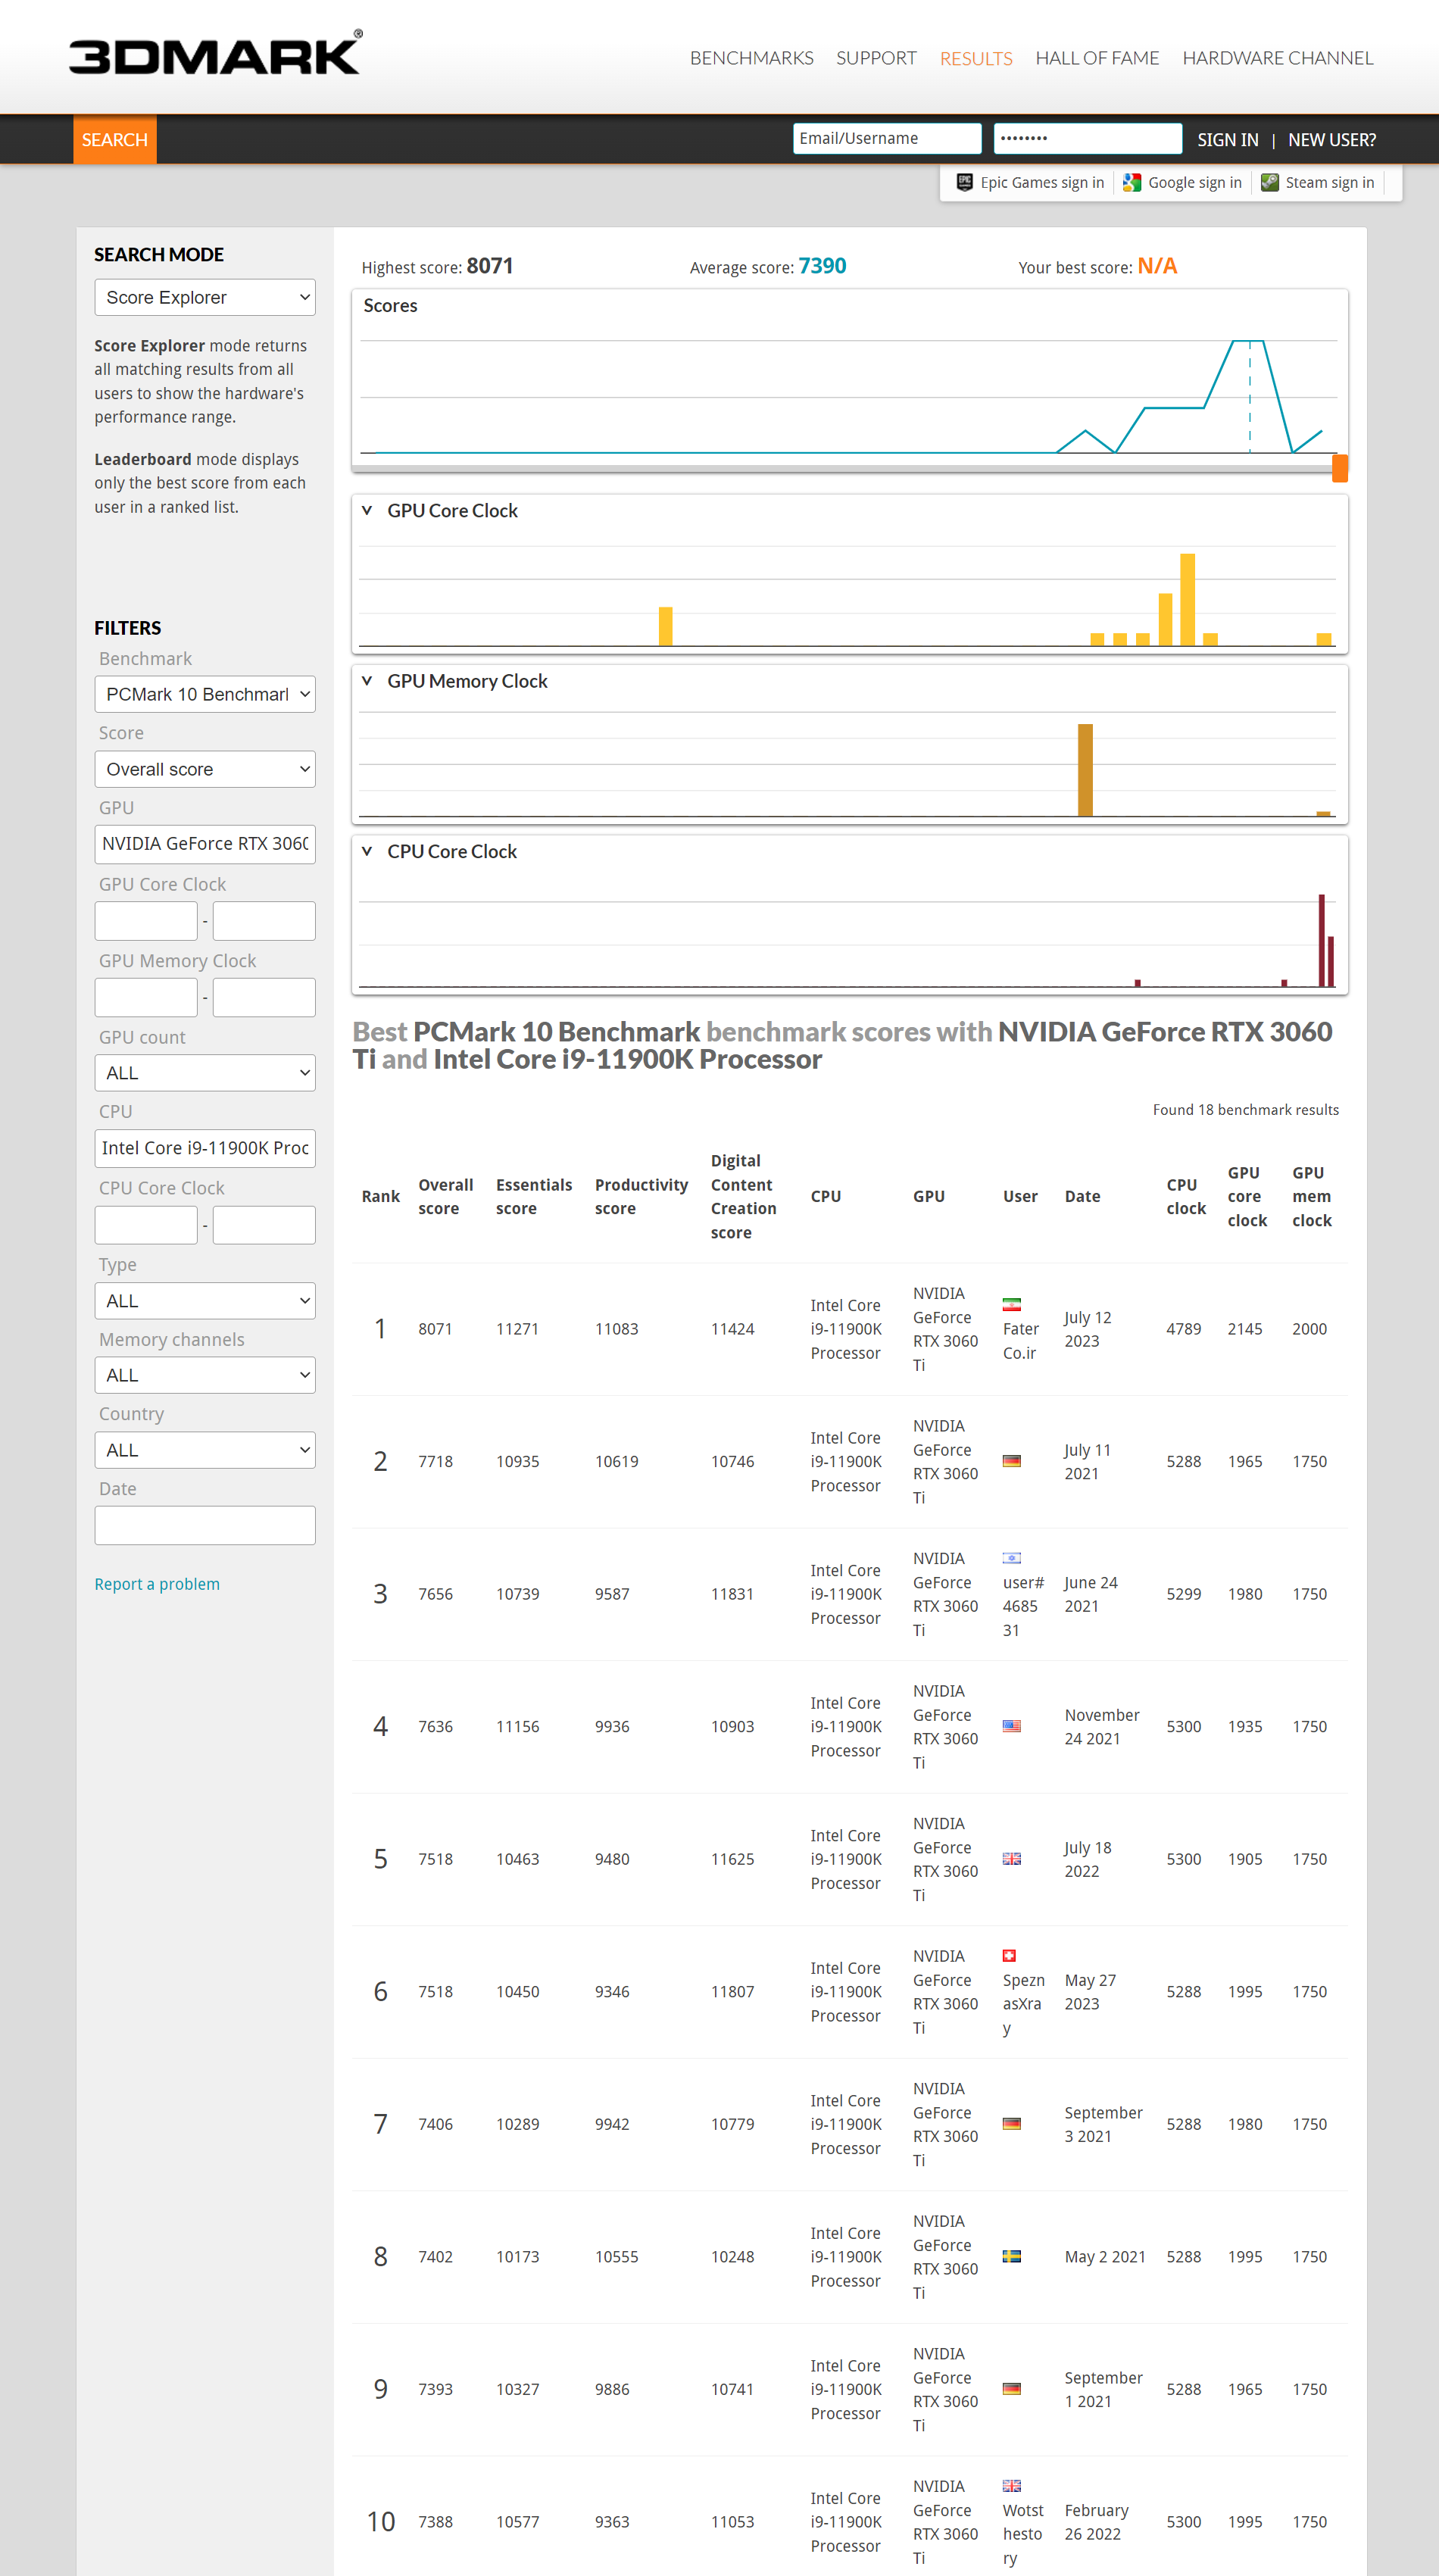Click the password field
Viewport: 1439px width, 2576px height.
click(1088, 138)
